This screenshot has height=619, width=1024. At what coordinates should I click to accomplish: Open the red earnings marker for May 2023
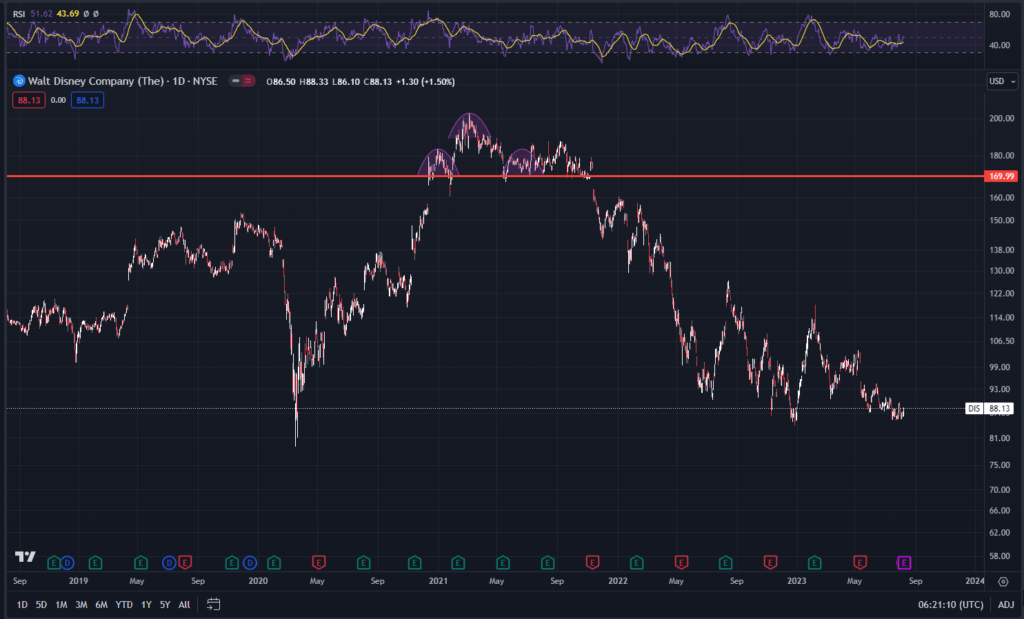860,562
